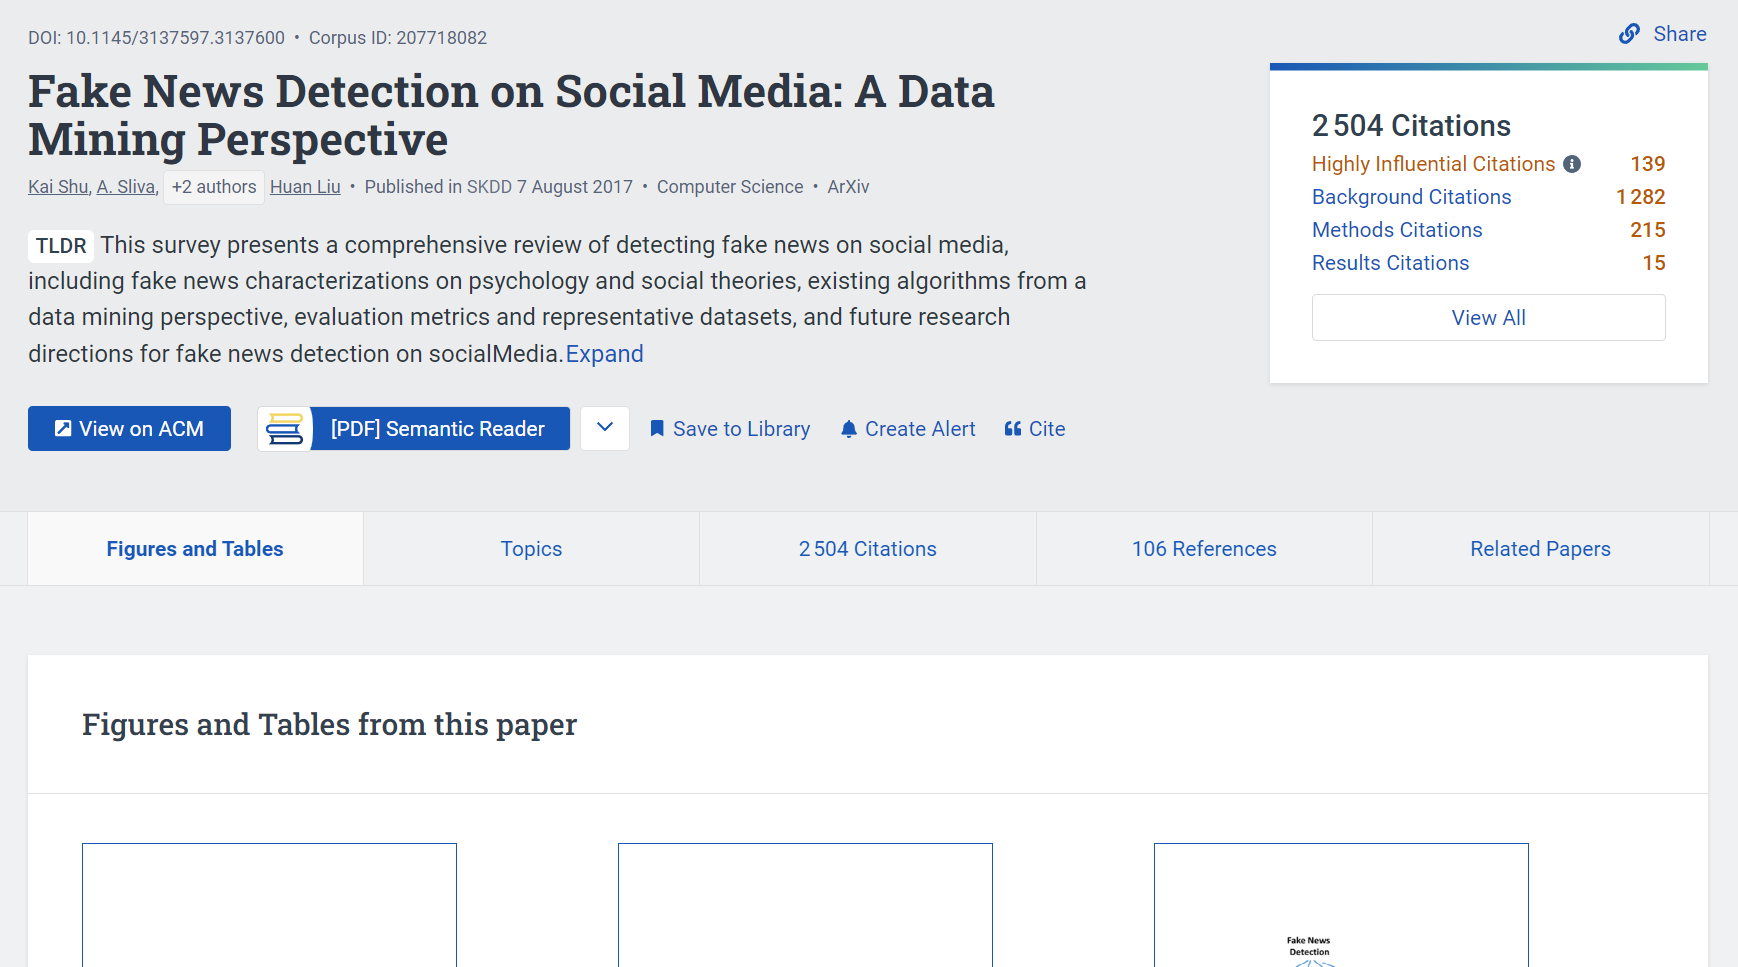The image size is (1738, 967).
Task: Open the dropdown arrow beside Semantic Reader
Action: coord(605,428)
